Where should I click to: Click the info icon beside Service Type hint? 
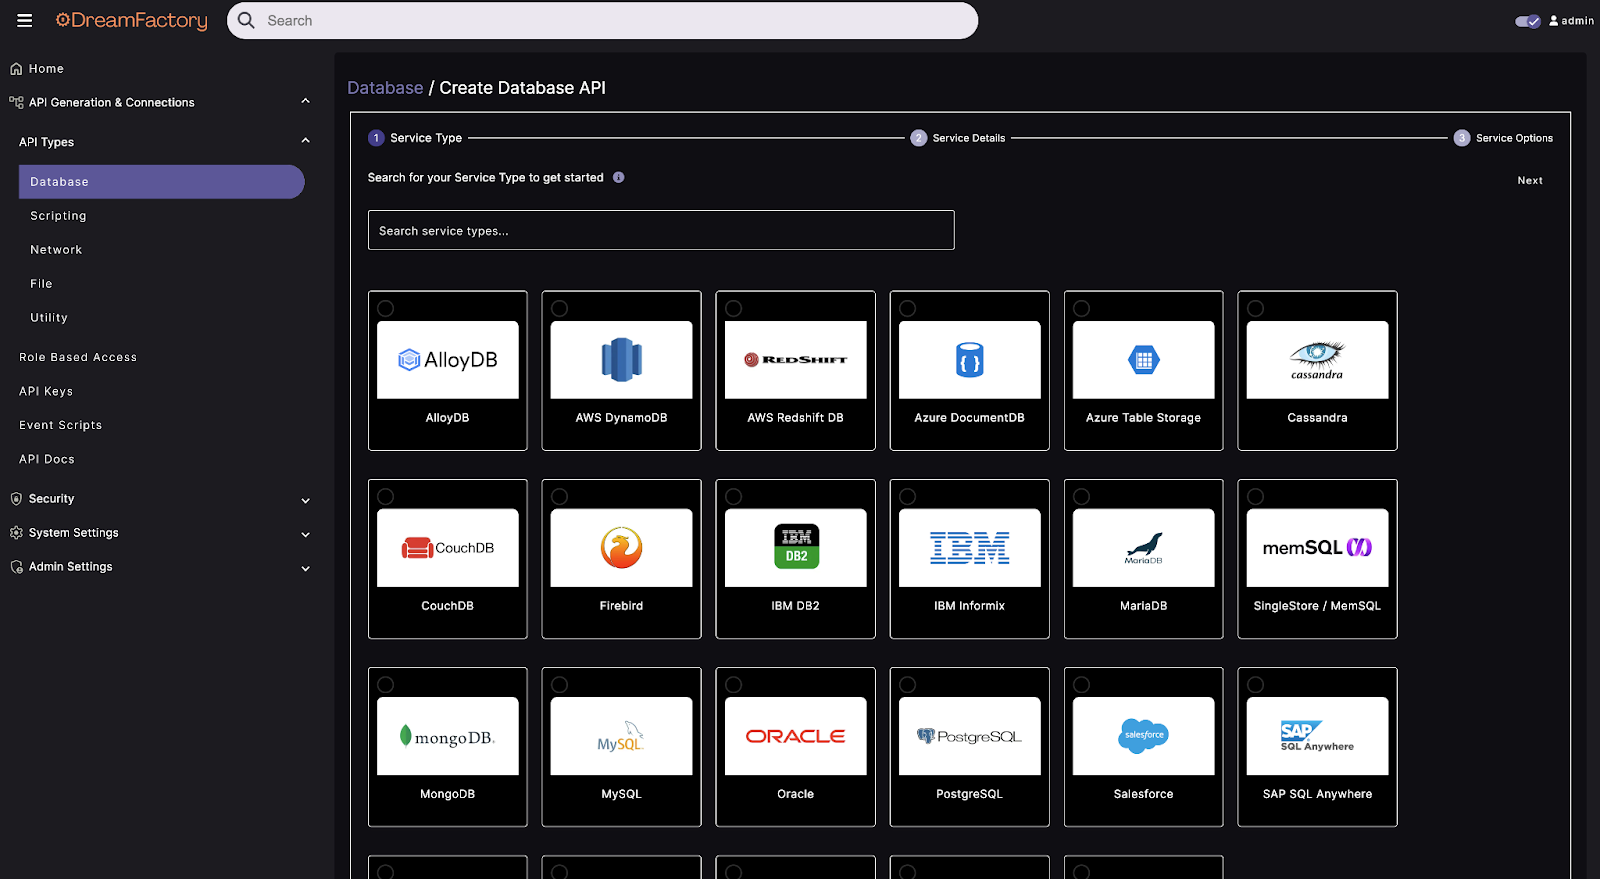pyautogui.click(x=619, y=177)
